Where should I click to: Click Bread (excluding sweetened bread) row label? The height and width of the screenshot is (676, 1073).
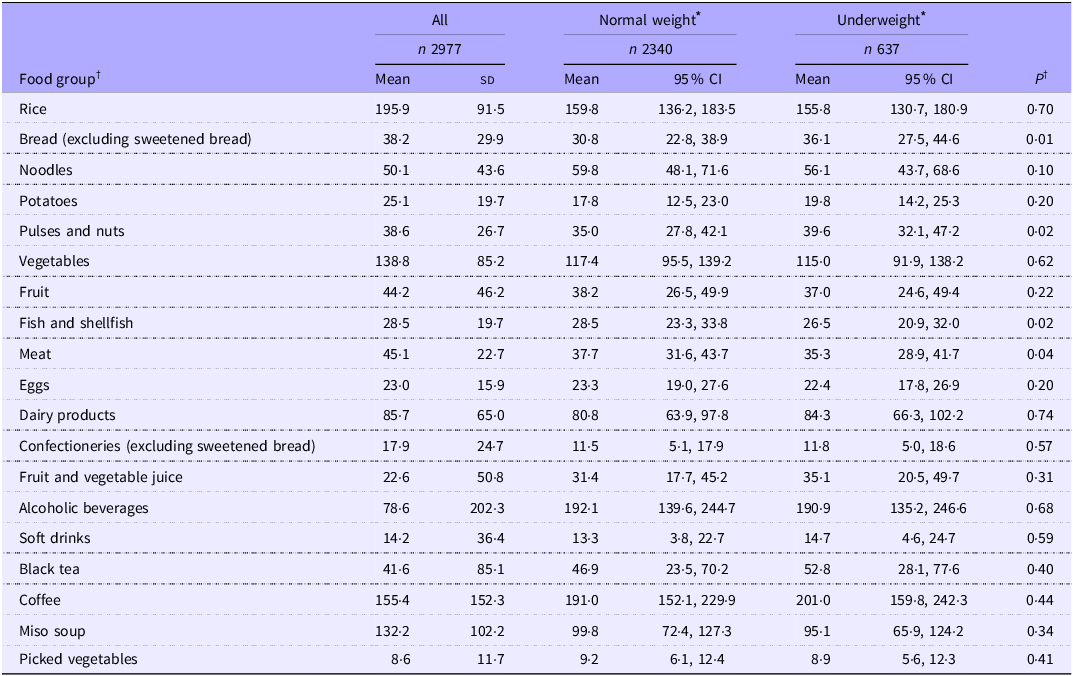(135, 139)
